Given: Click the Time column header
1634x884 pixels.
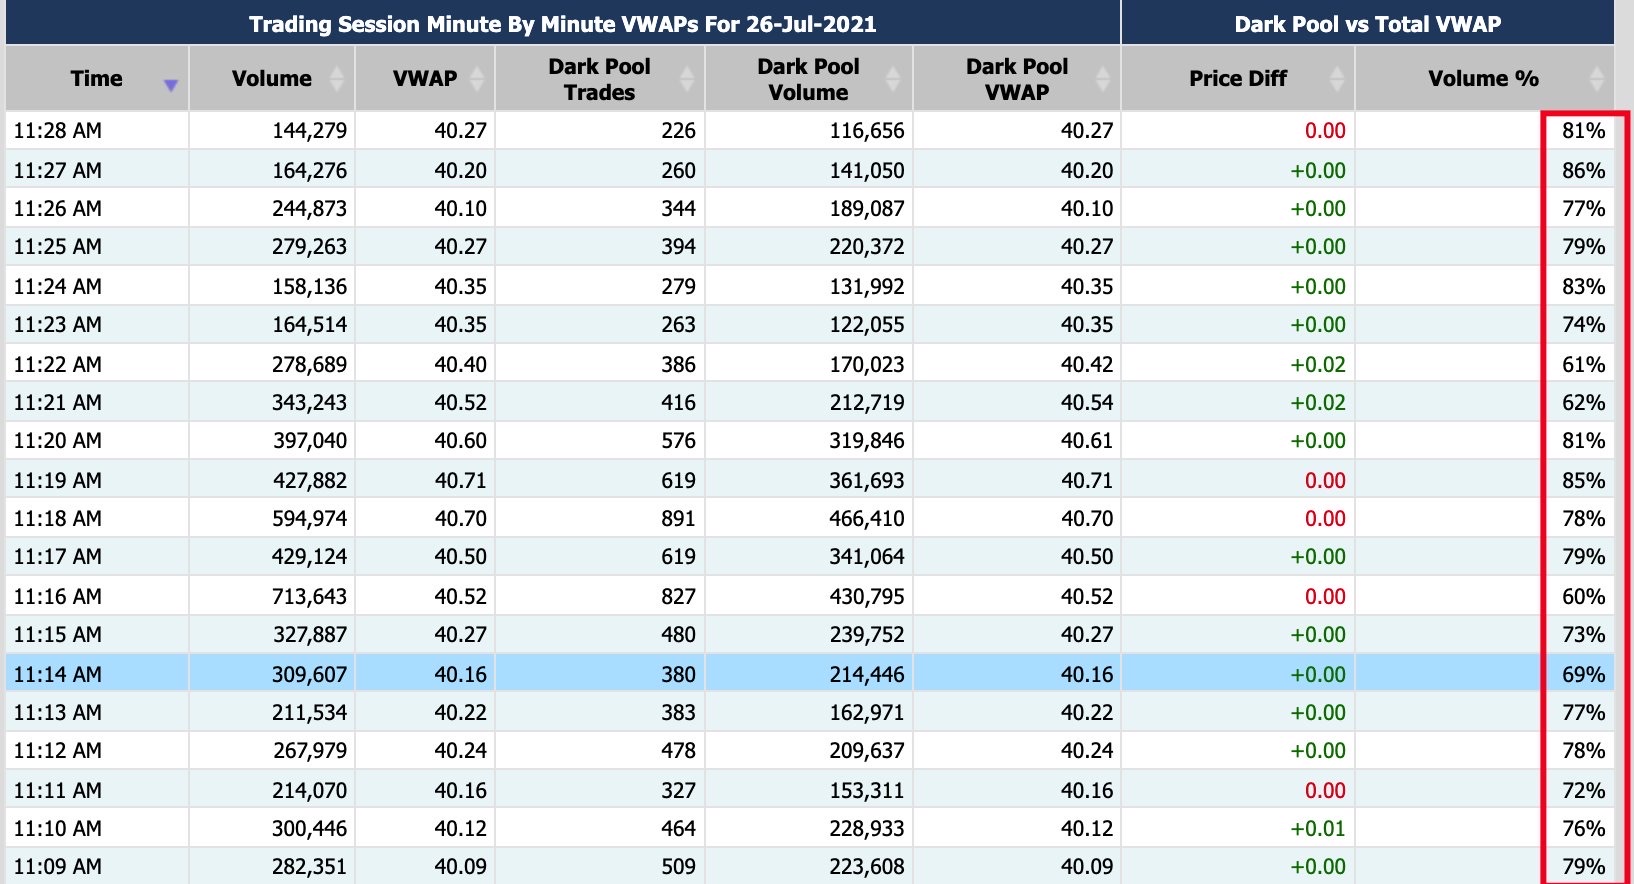Looking at the screenshot, I should pyautogui.click(x=97, y=78).
